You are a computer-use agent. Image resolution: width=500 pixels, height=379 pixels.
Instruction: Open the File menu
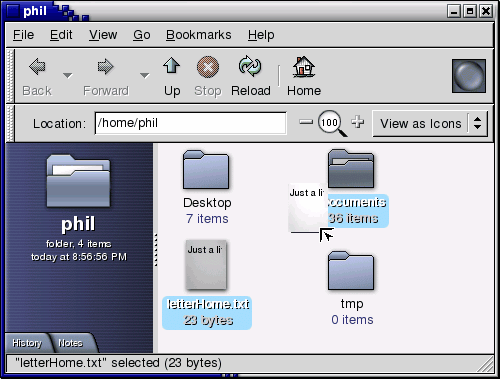click(x=23, y=35)
